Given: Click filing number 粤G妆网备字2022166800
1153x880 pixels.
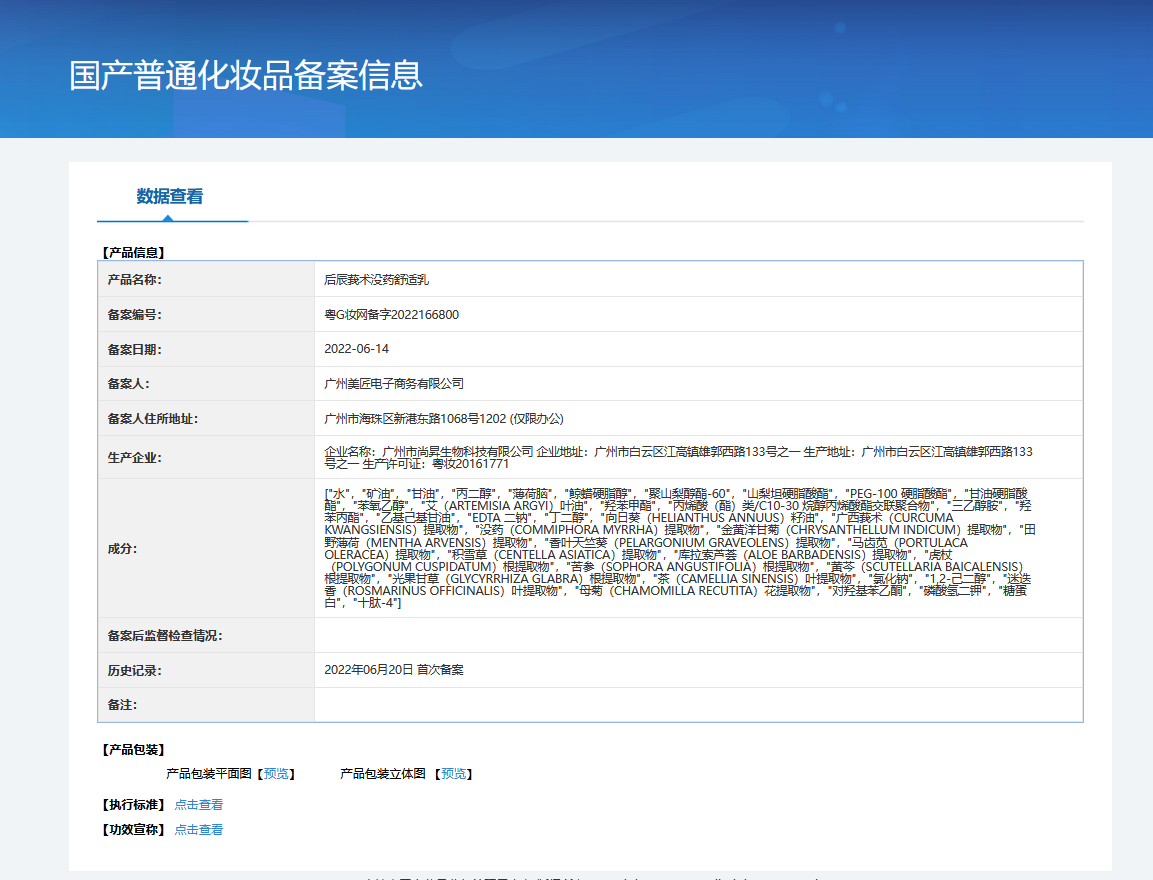Looking at the screenshot, I should (x=392, y=315).
